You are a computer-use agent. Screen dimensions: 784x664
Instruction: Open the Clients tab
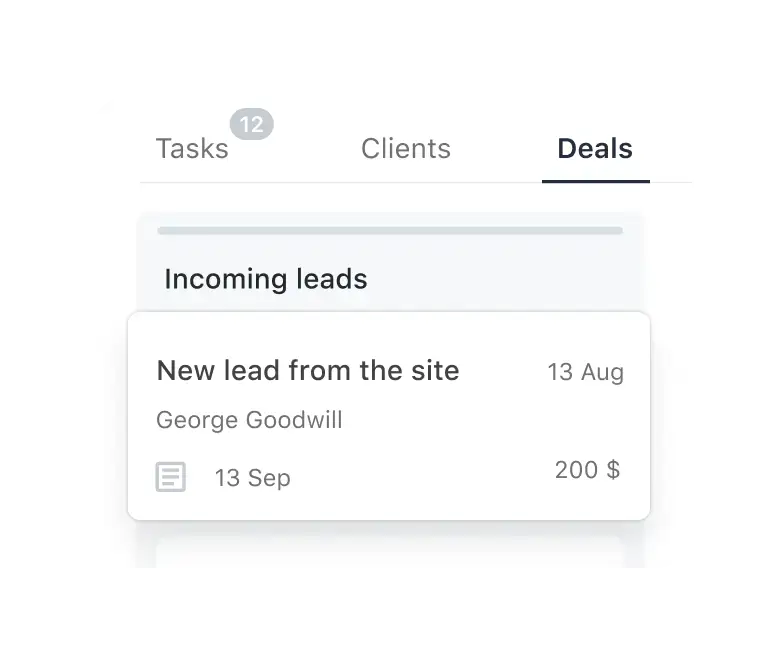[406, 149]
